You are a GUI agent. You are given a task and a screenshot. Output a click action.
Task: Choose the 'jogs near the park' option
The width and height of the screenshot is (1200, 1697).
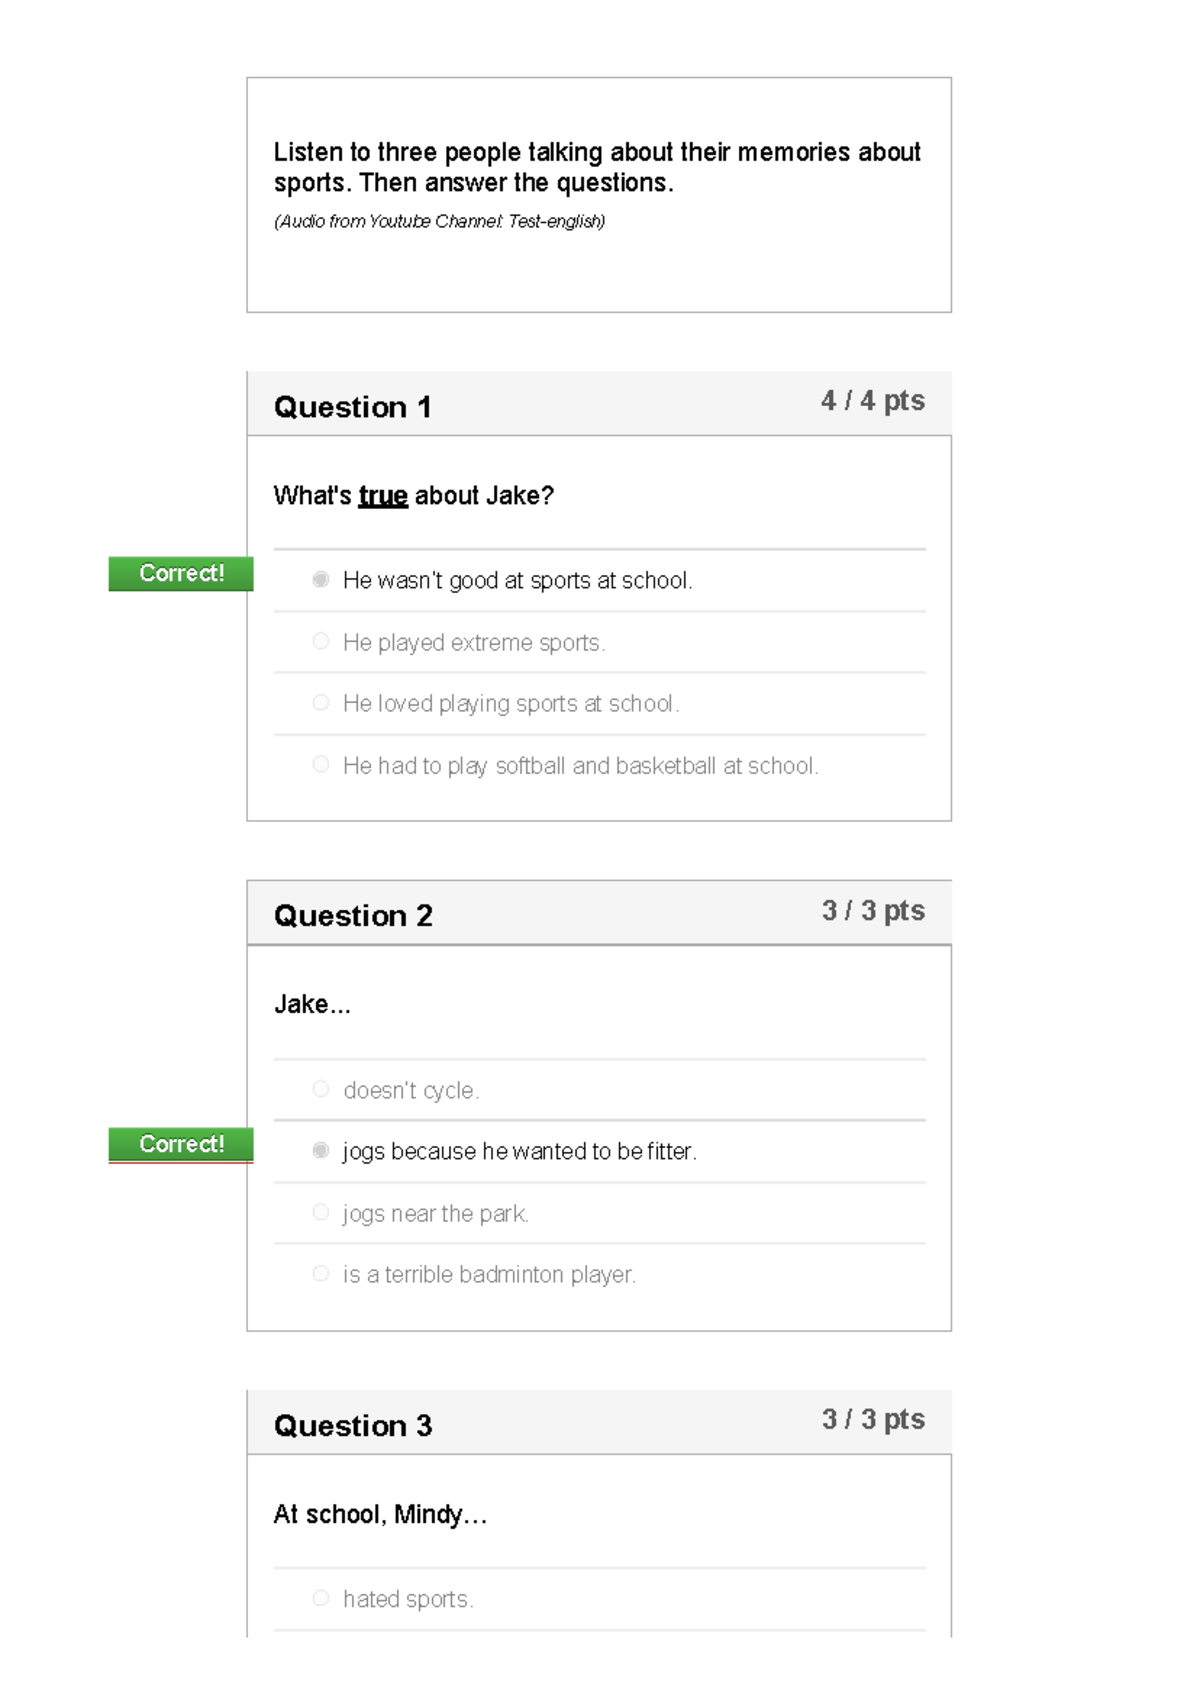point(320,1211)
